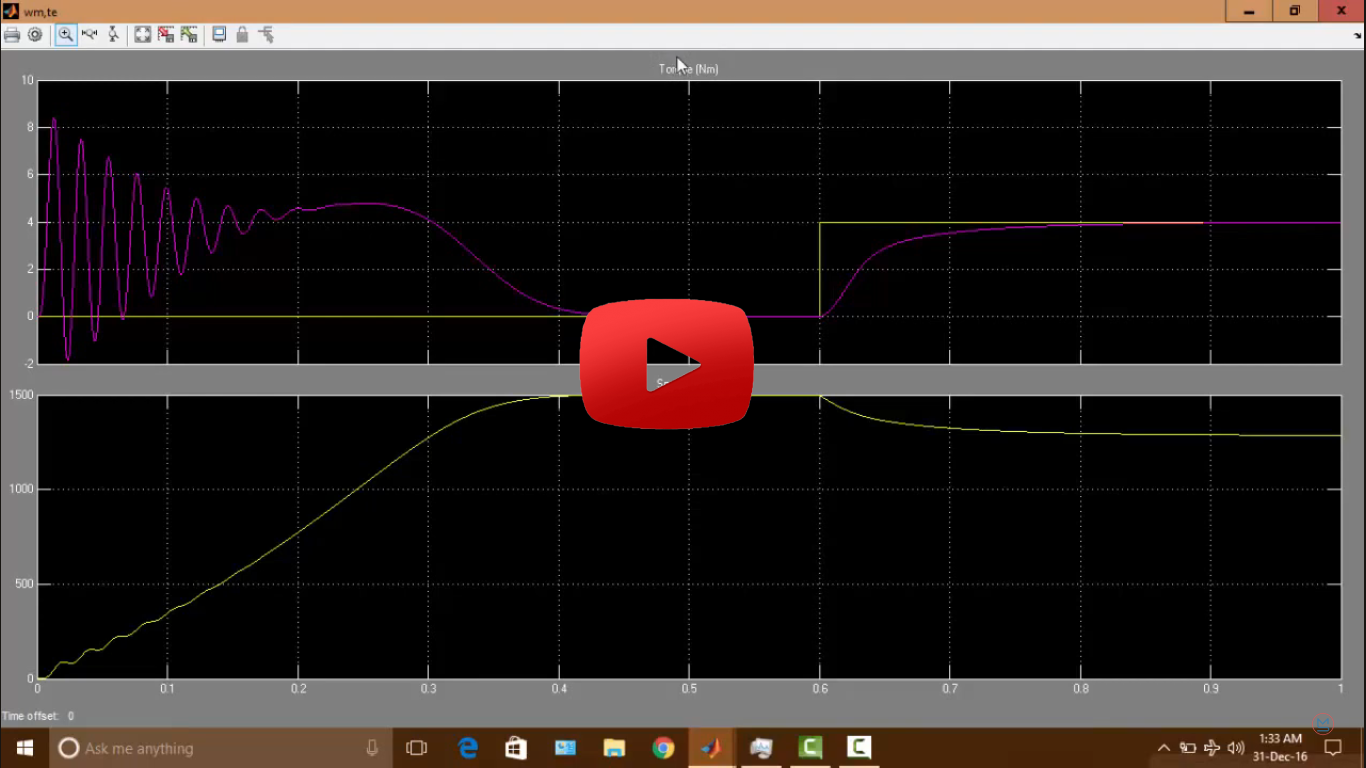Click the lock axes selection icon

[242, 35]
